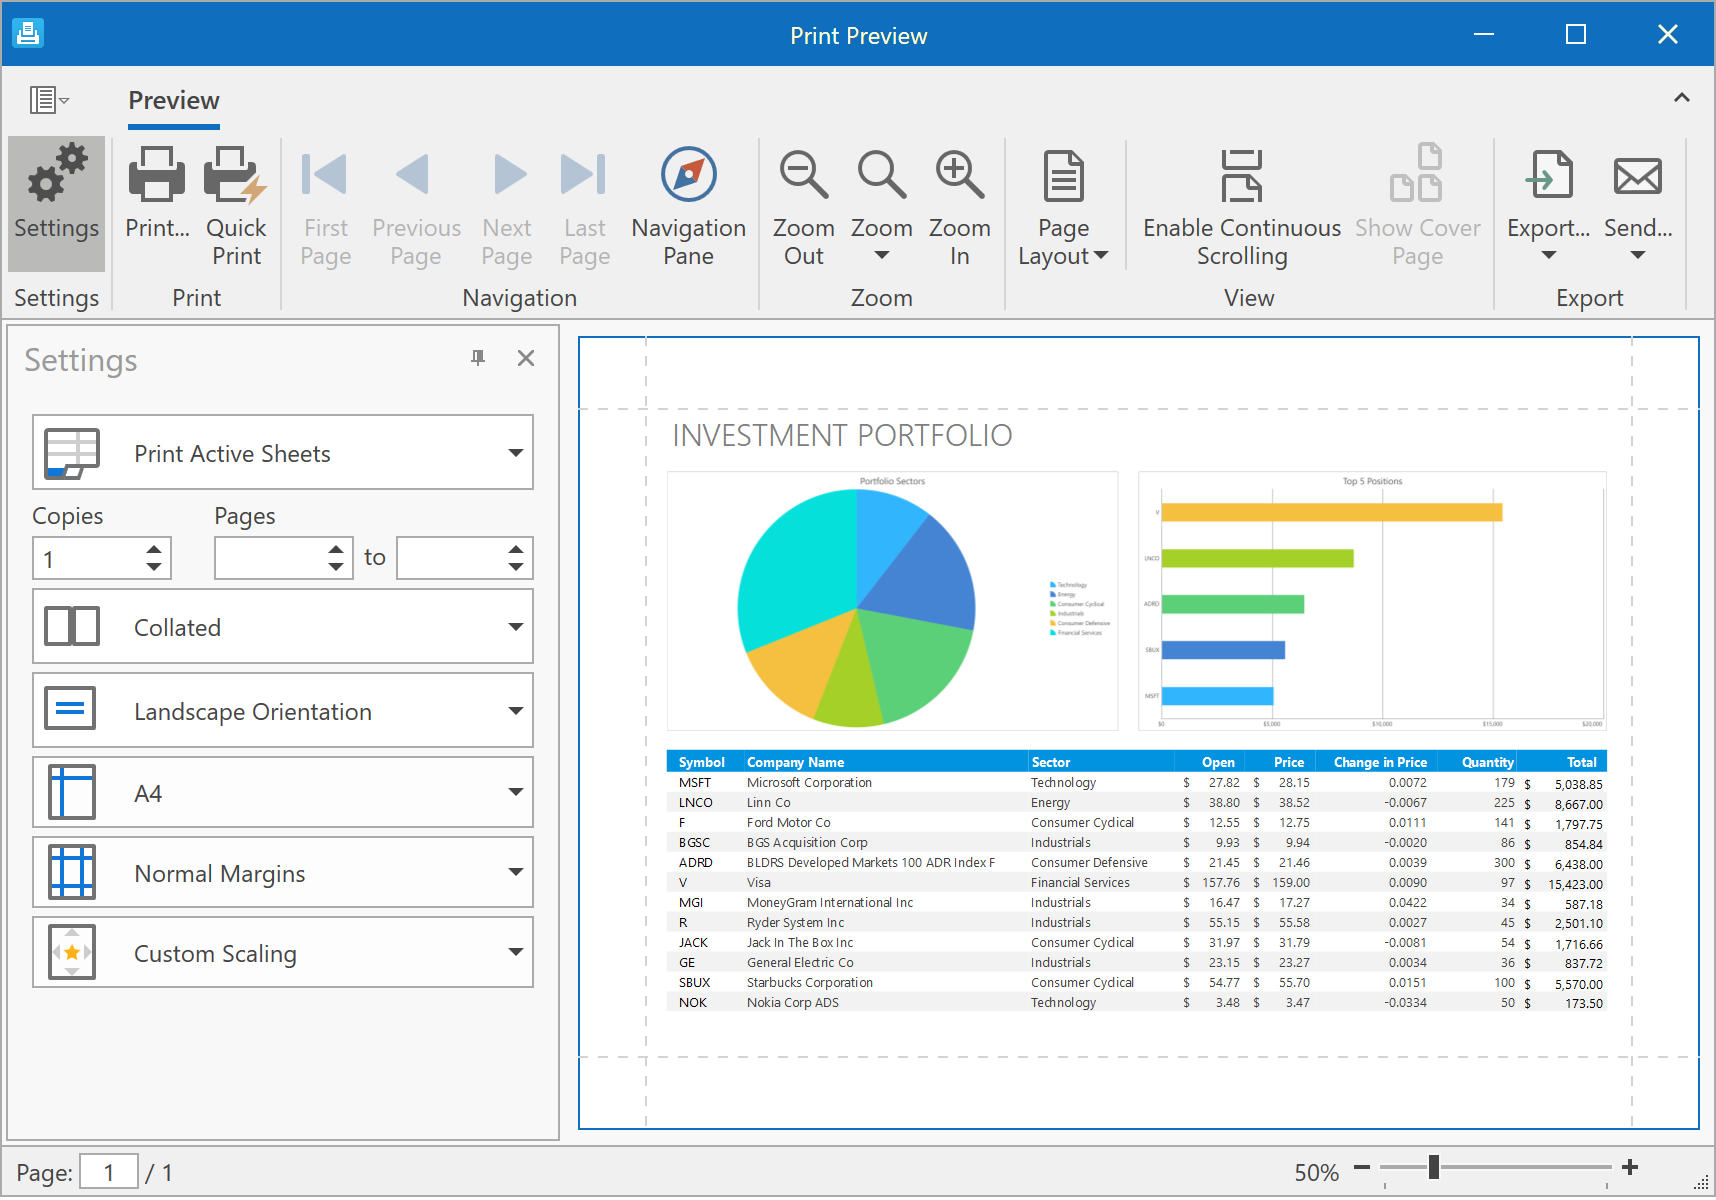Screen dimensions: 1716x1200
Task: Open the A4 paper size dropdown
Action: tap(515, 792)
